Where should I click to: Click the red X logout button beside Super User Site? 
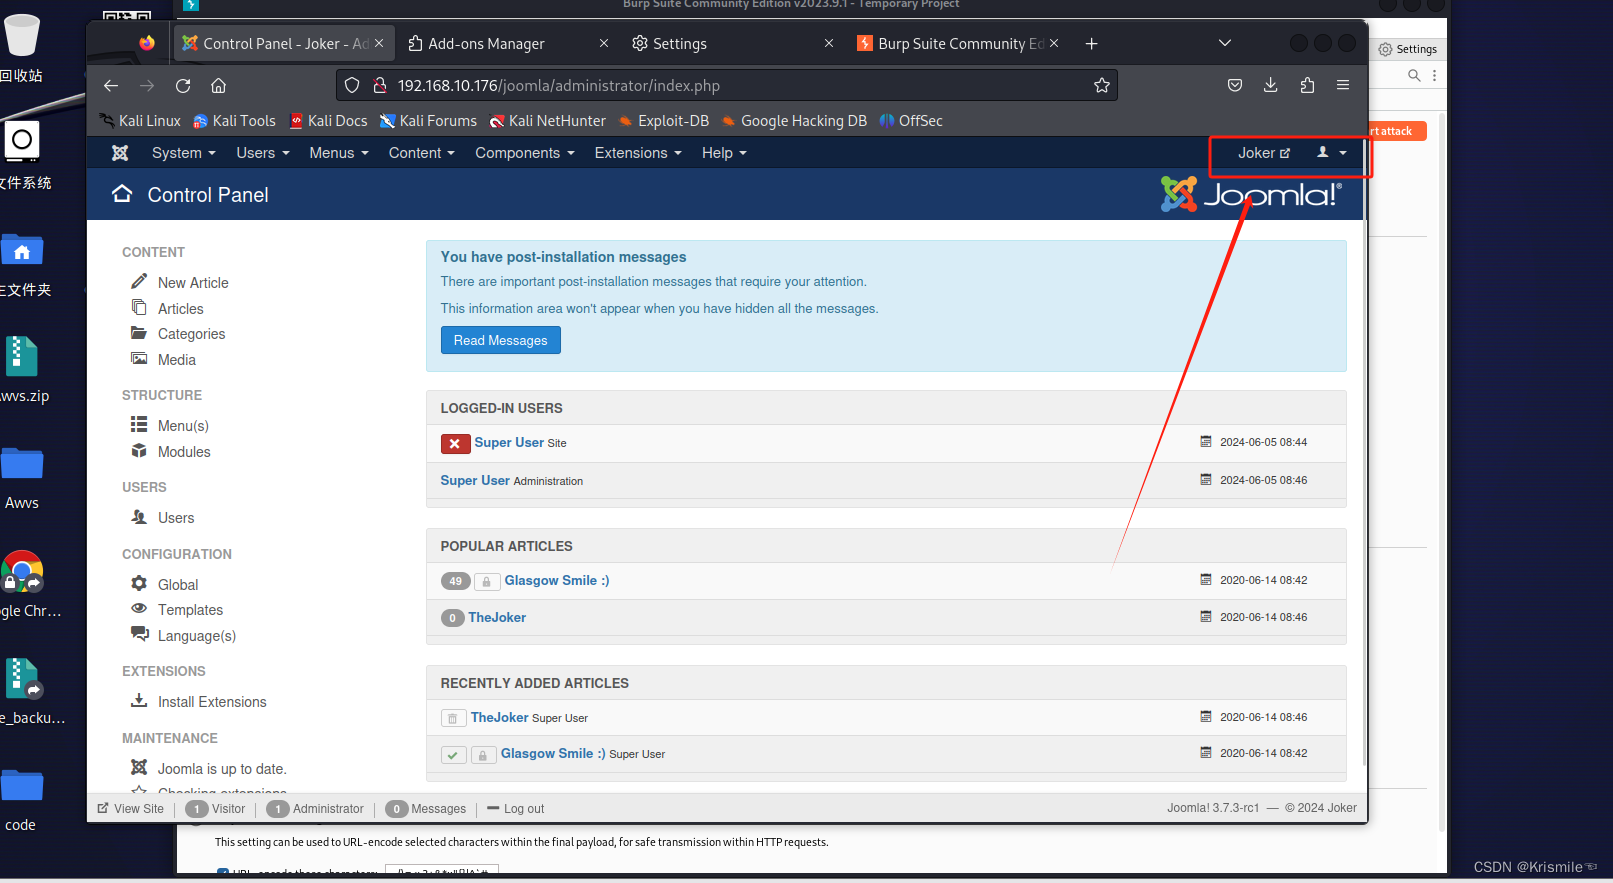pyautogui.click(x=455, y=443)
